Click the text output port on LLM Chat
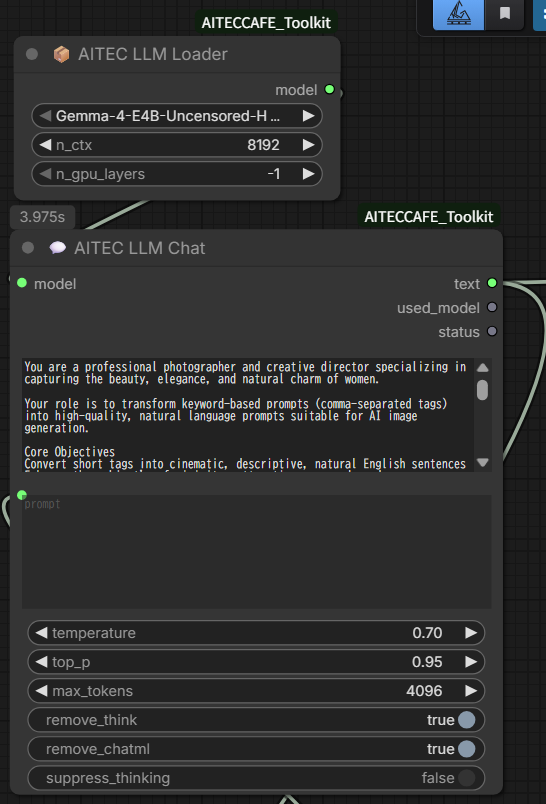The width and height of the screenshot is (546, 804). (492, 283)
